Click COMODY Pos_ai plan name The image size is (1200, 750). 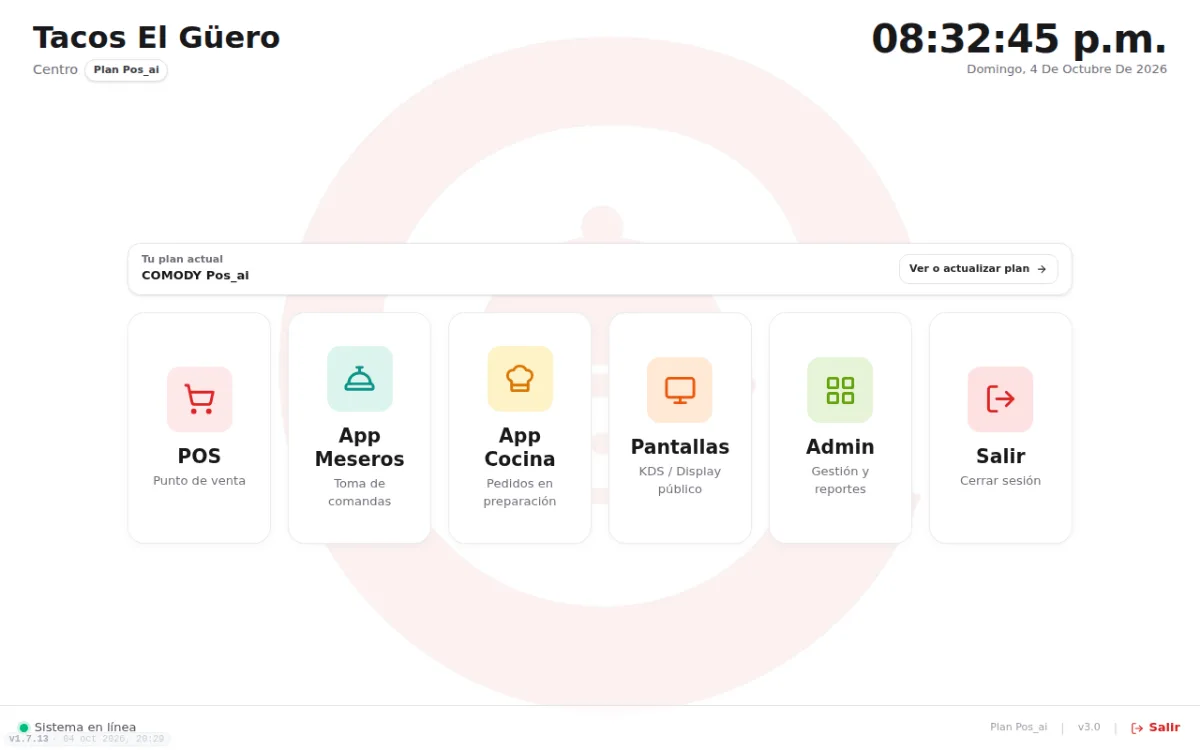coord(195,275)
